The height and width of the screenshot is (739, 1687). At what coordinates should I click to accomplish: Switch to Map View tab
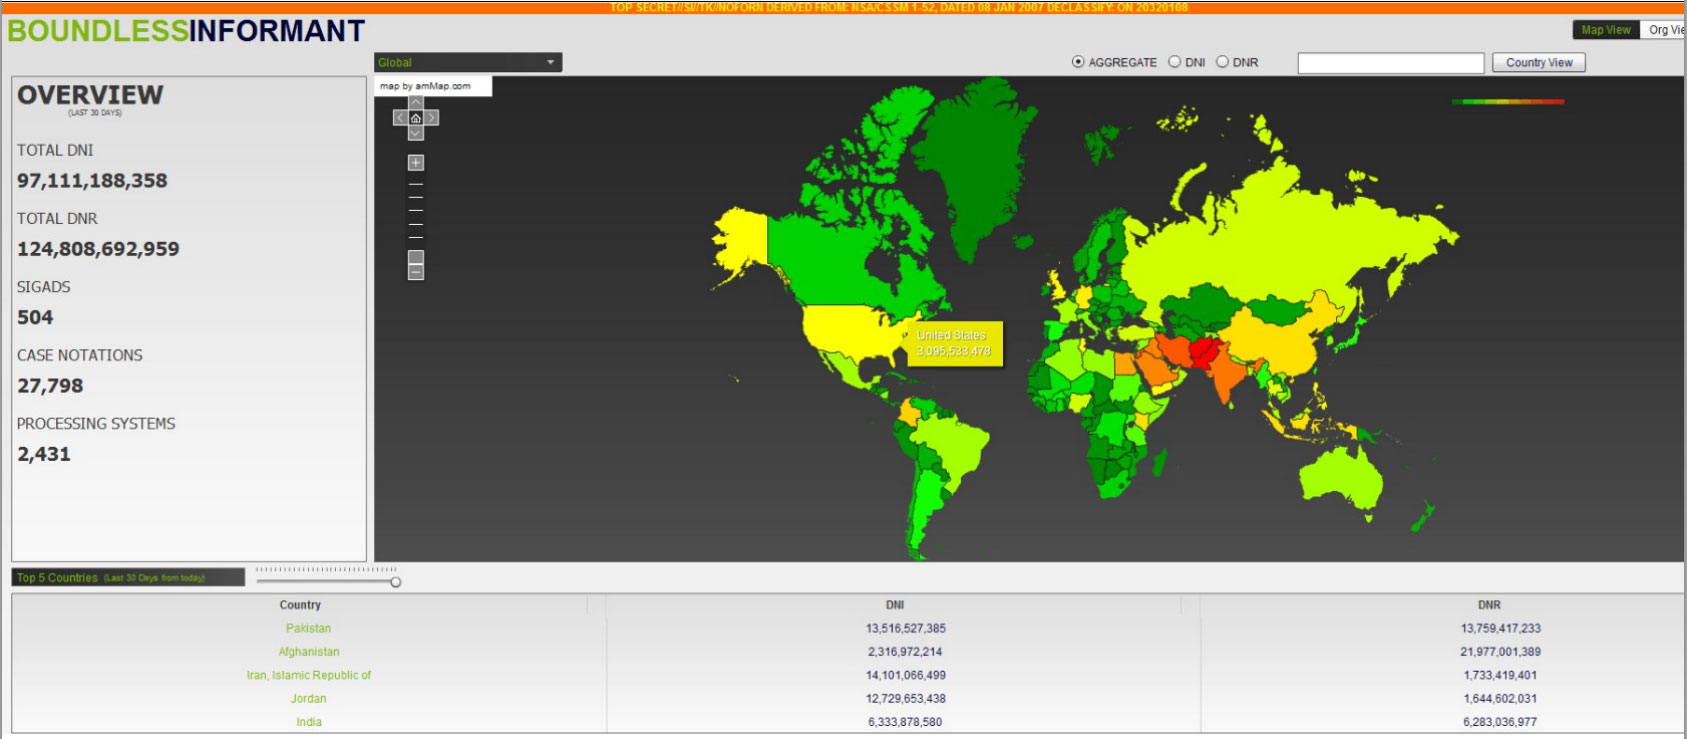[1605, 30]
